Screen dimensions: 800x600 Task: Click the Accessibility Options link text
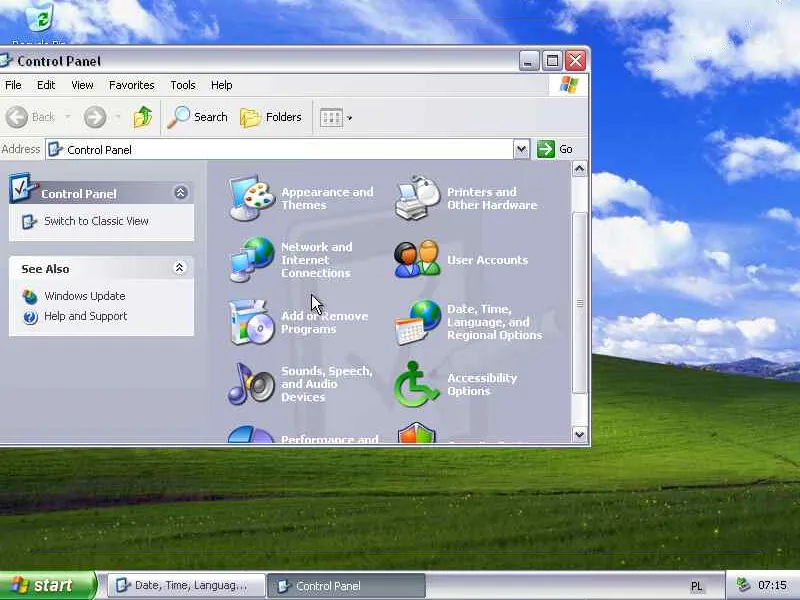[x=482, y=384]
